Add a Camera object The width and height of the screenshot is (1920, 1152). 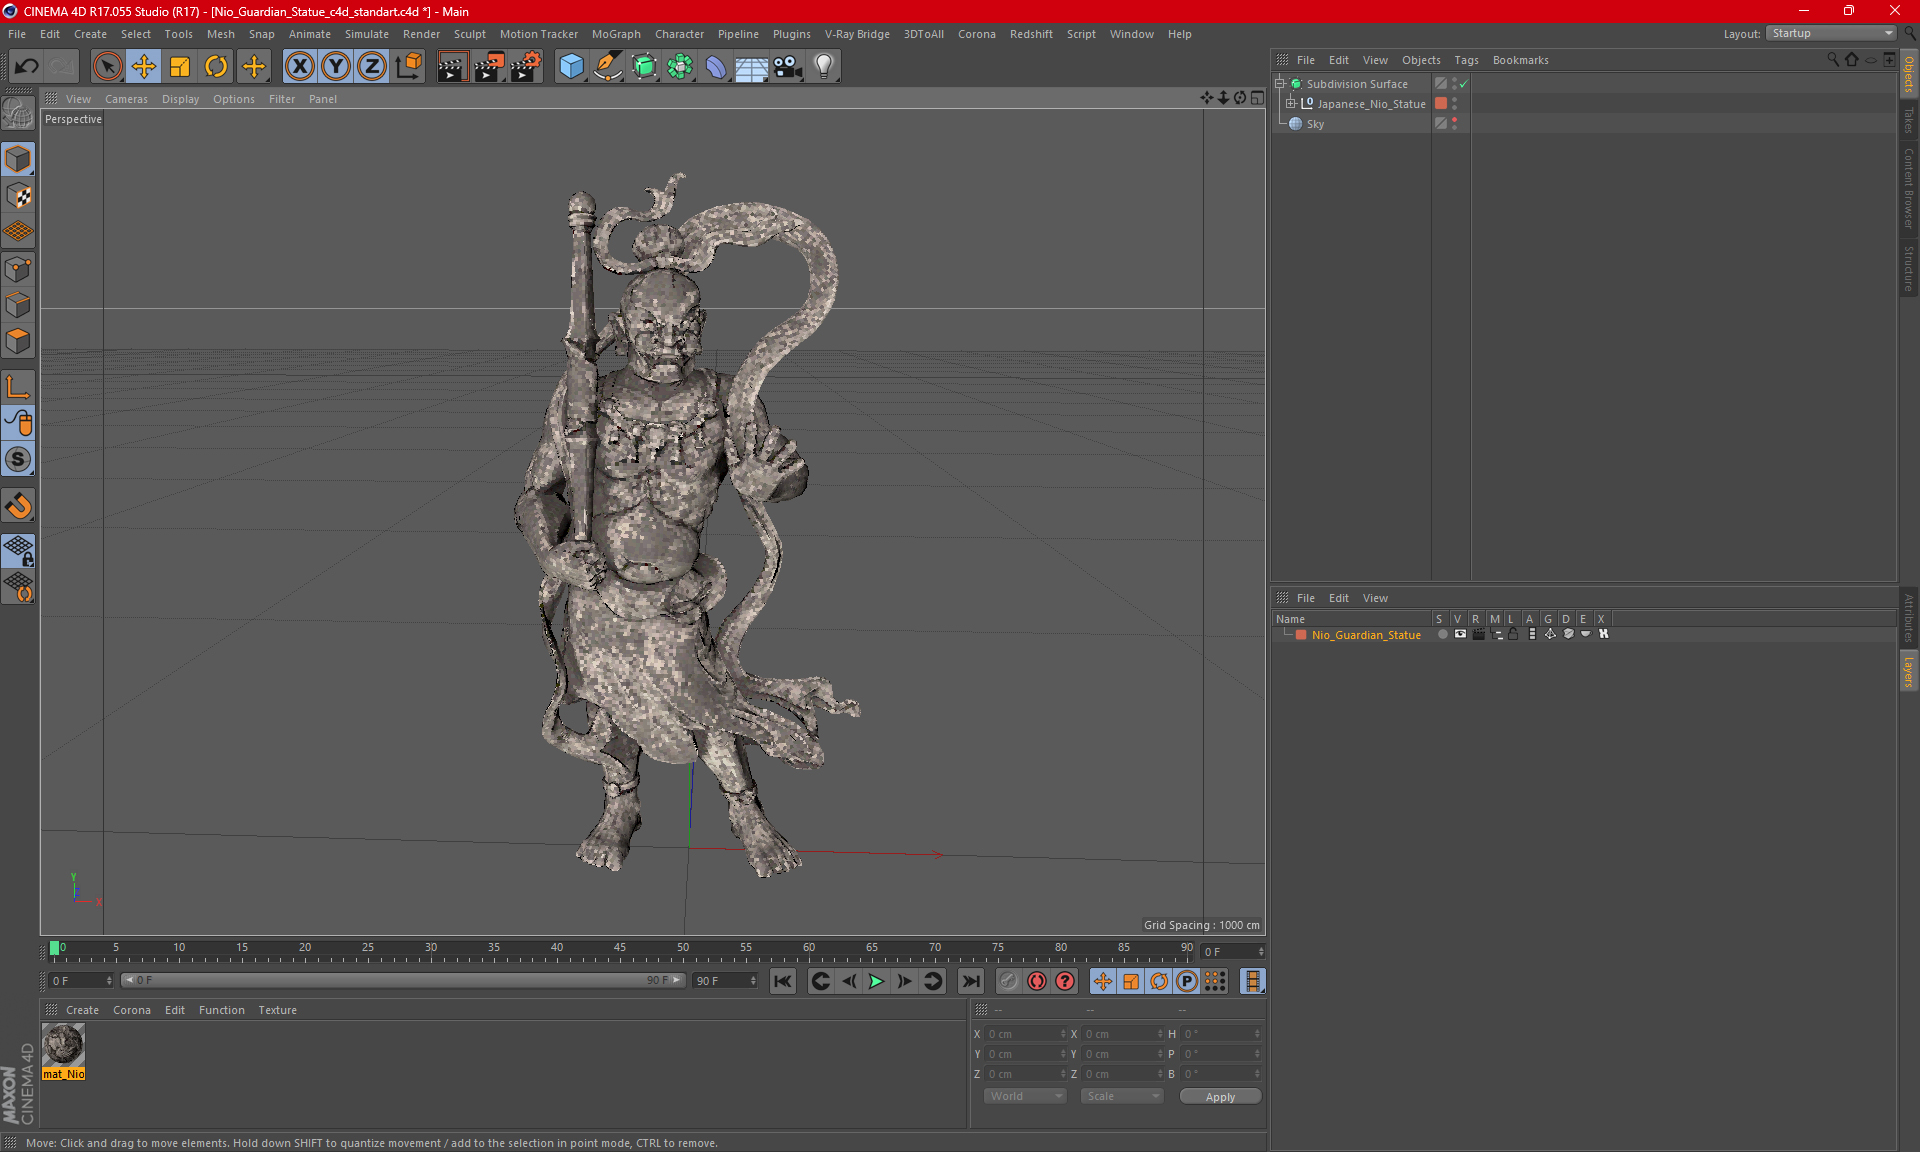[788, 67]
